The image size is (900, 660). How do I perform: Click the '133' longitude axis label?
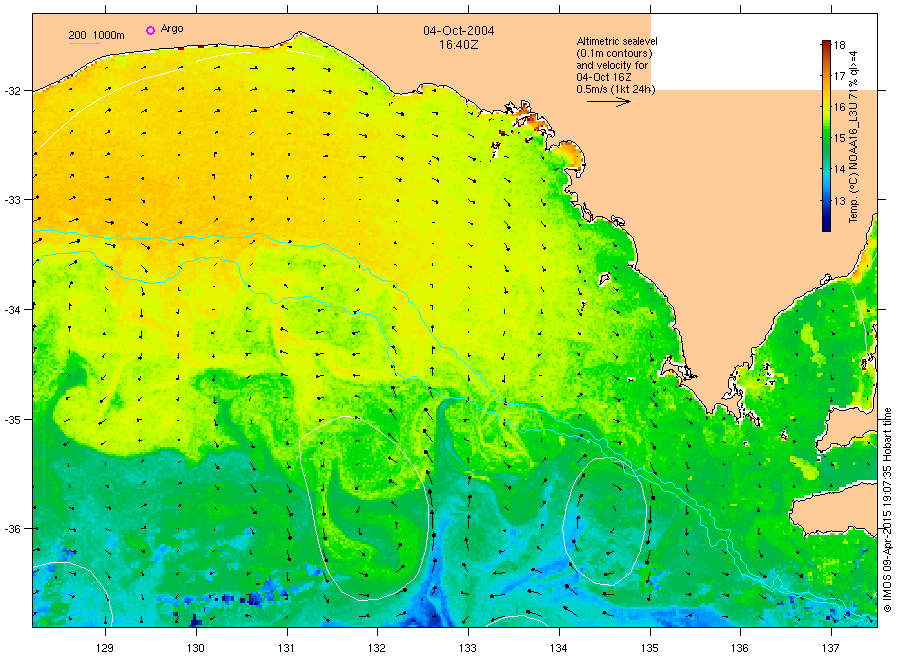coord(468,649)
